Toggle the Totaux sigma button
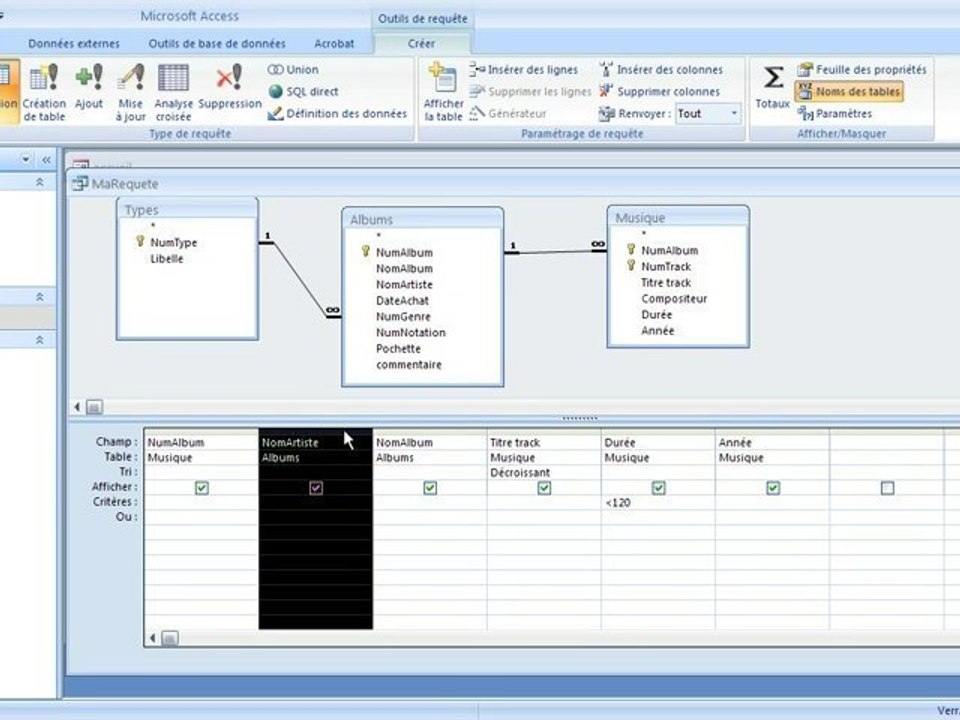The height and width of the screenshot is (720, 960). pyautogui.click(x=772, y=87)
